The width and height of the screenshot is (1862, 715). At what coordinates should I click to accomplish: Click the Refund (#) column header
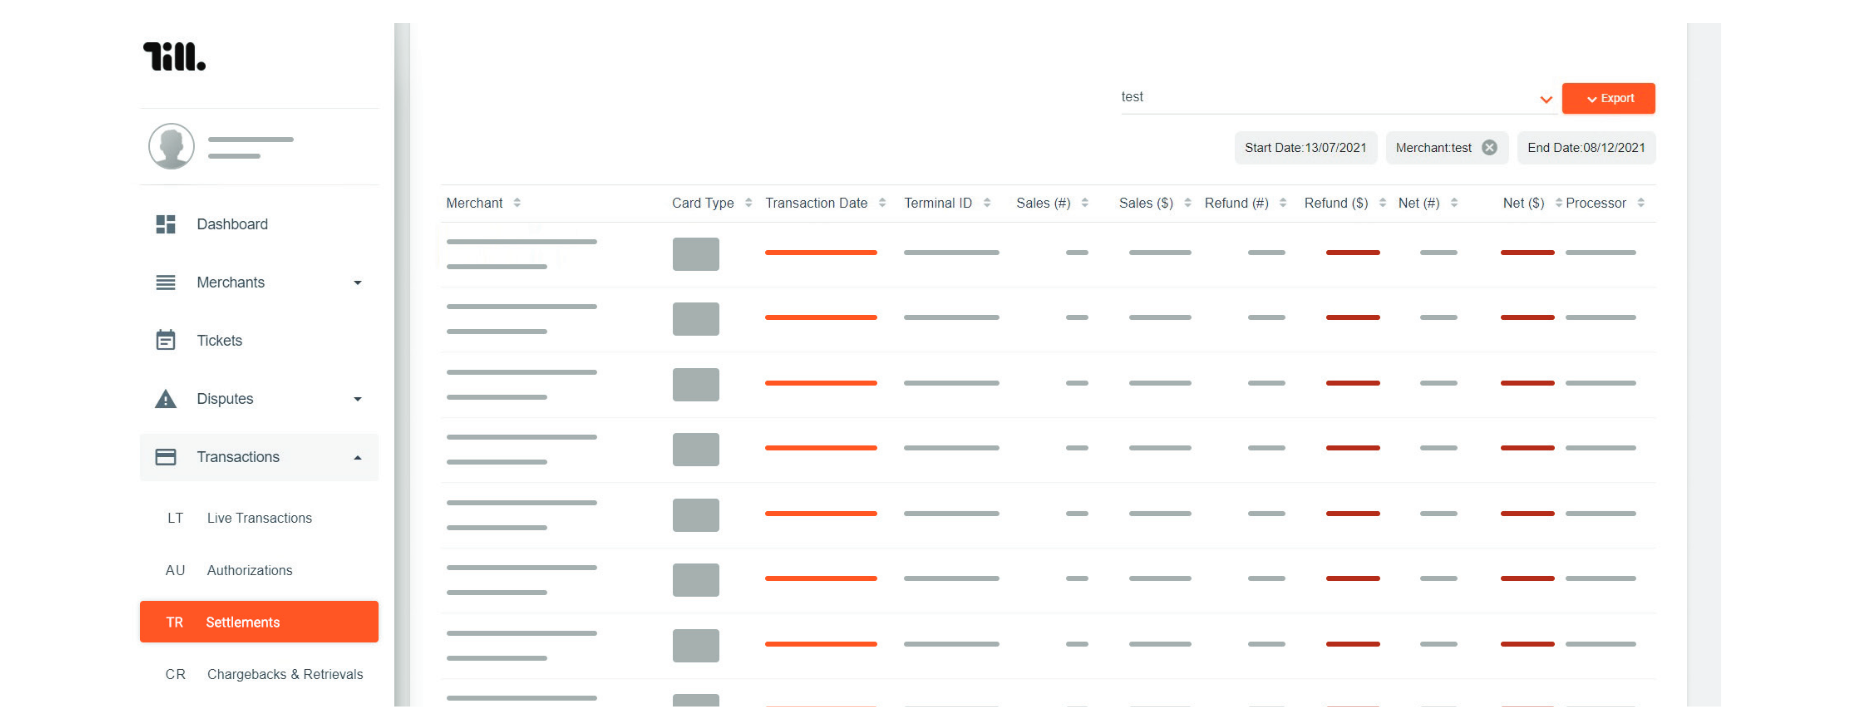(x=1236, y=203)
